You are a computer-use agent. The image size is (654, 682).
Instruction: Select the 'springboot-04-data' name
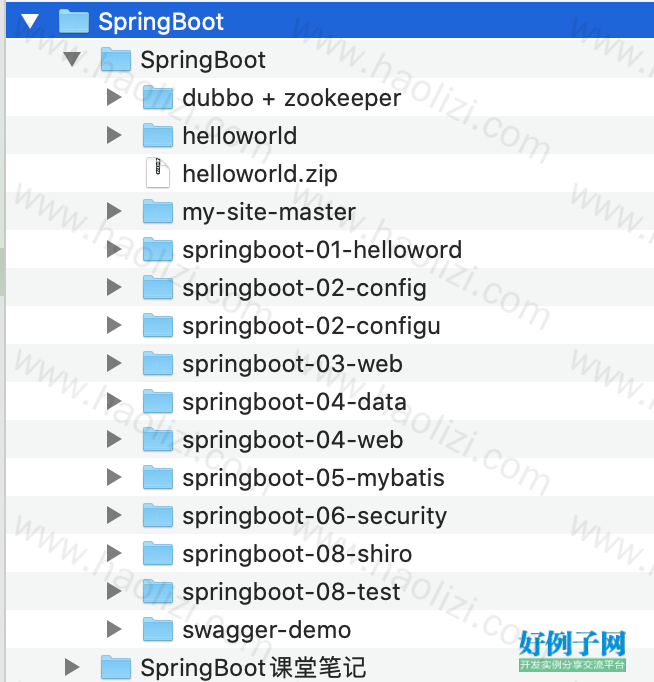pyautogui.click(x=294, y=402)
